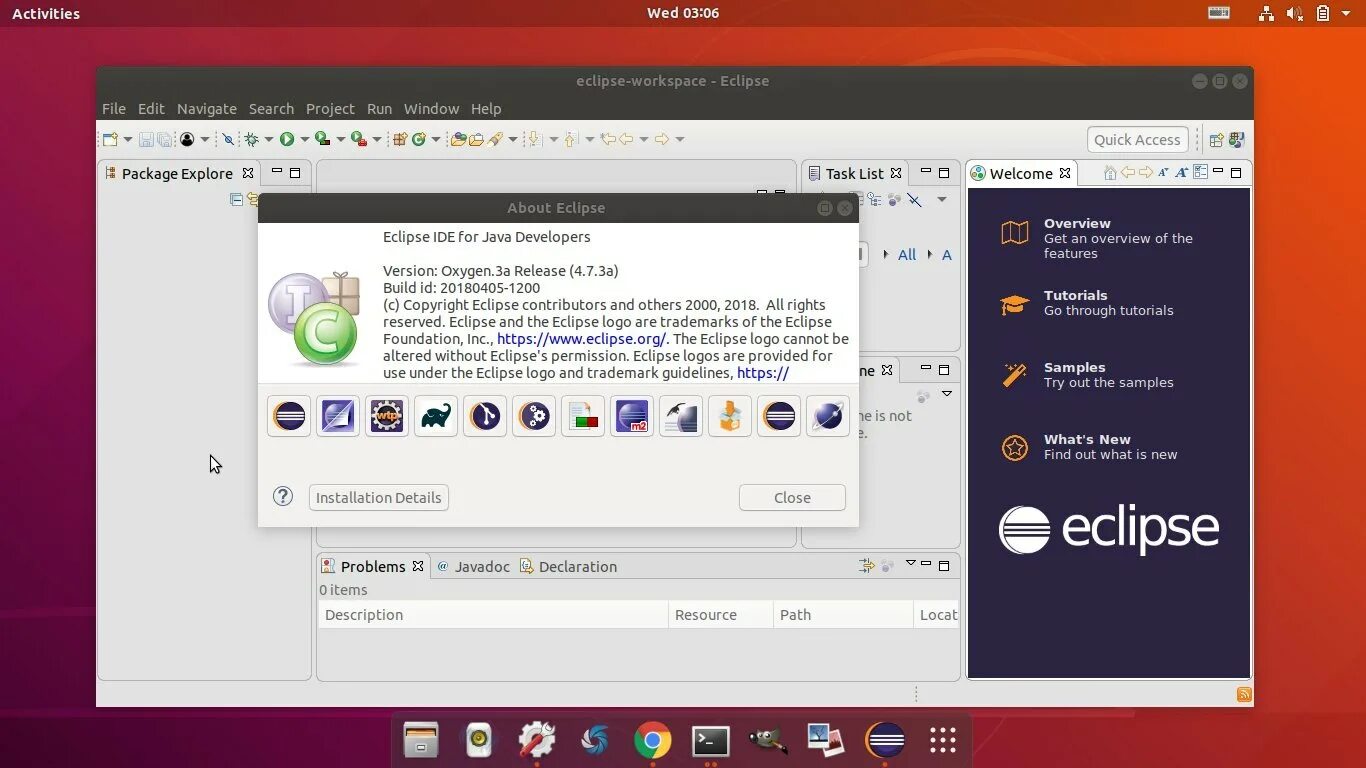Click the New Java Class icon

pos(419,139)
